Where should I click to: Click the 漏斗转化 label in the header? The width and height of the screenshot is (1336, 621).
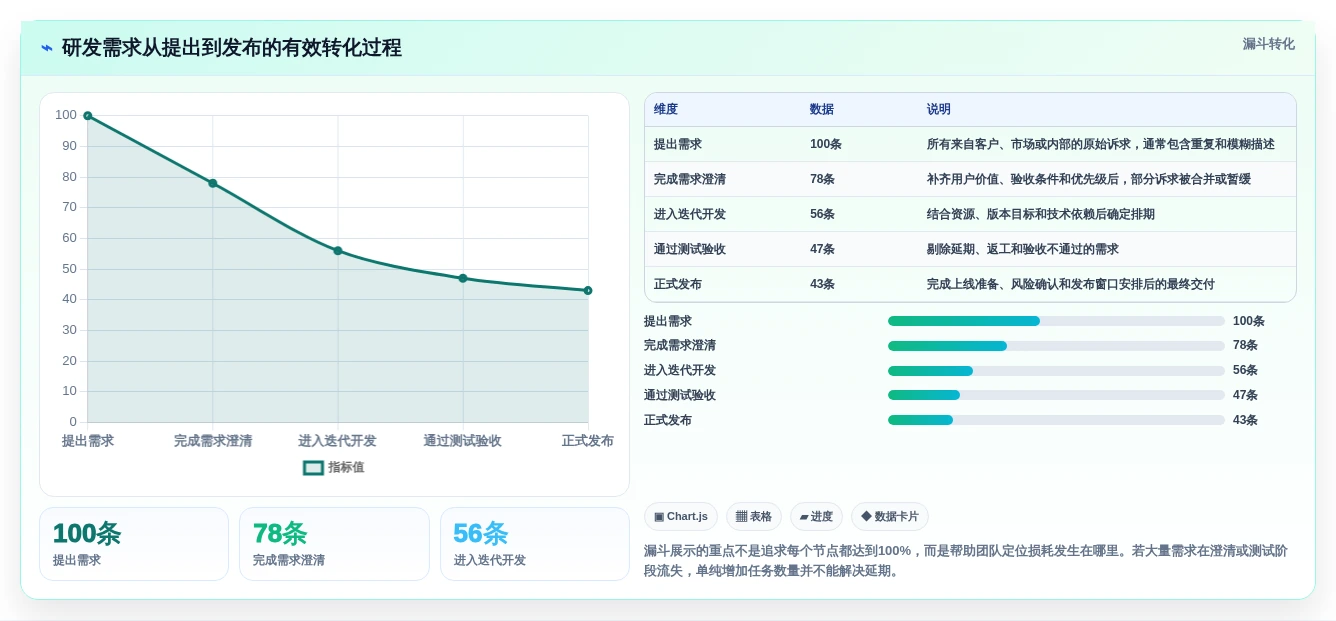point(1268,44)
